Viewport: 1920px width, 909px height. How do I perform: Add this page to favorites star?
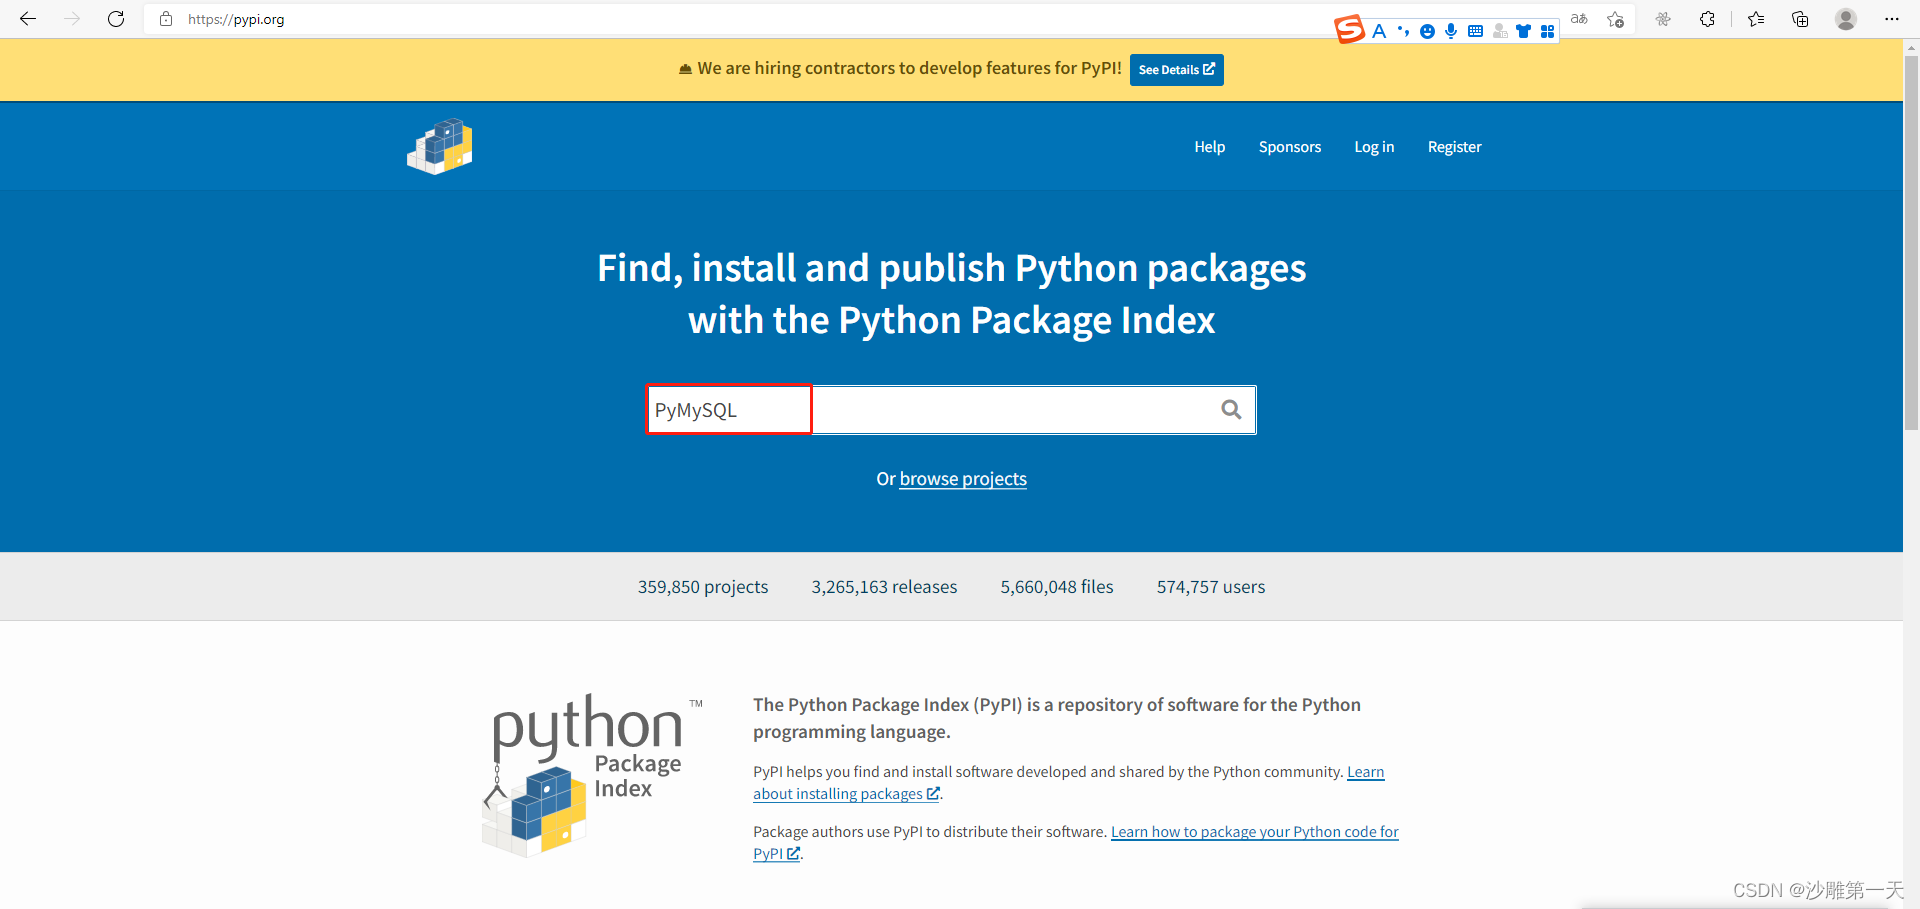[1615, 19]
